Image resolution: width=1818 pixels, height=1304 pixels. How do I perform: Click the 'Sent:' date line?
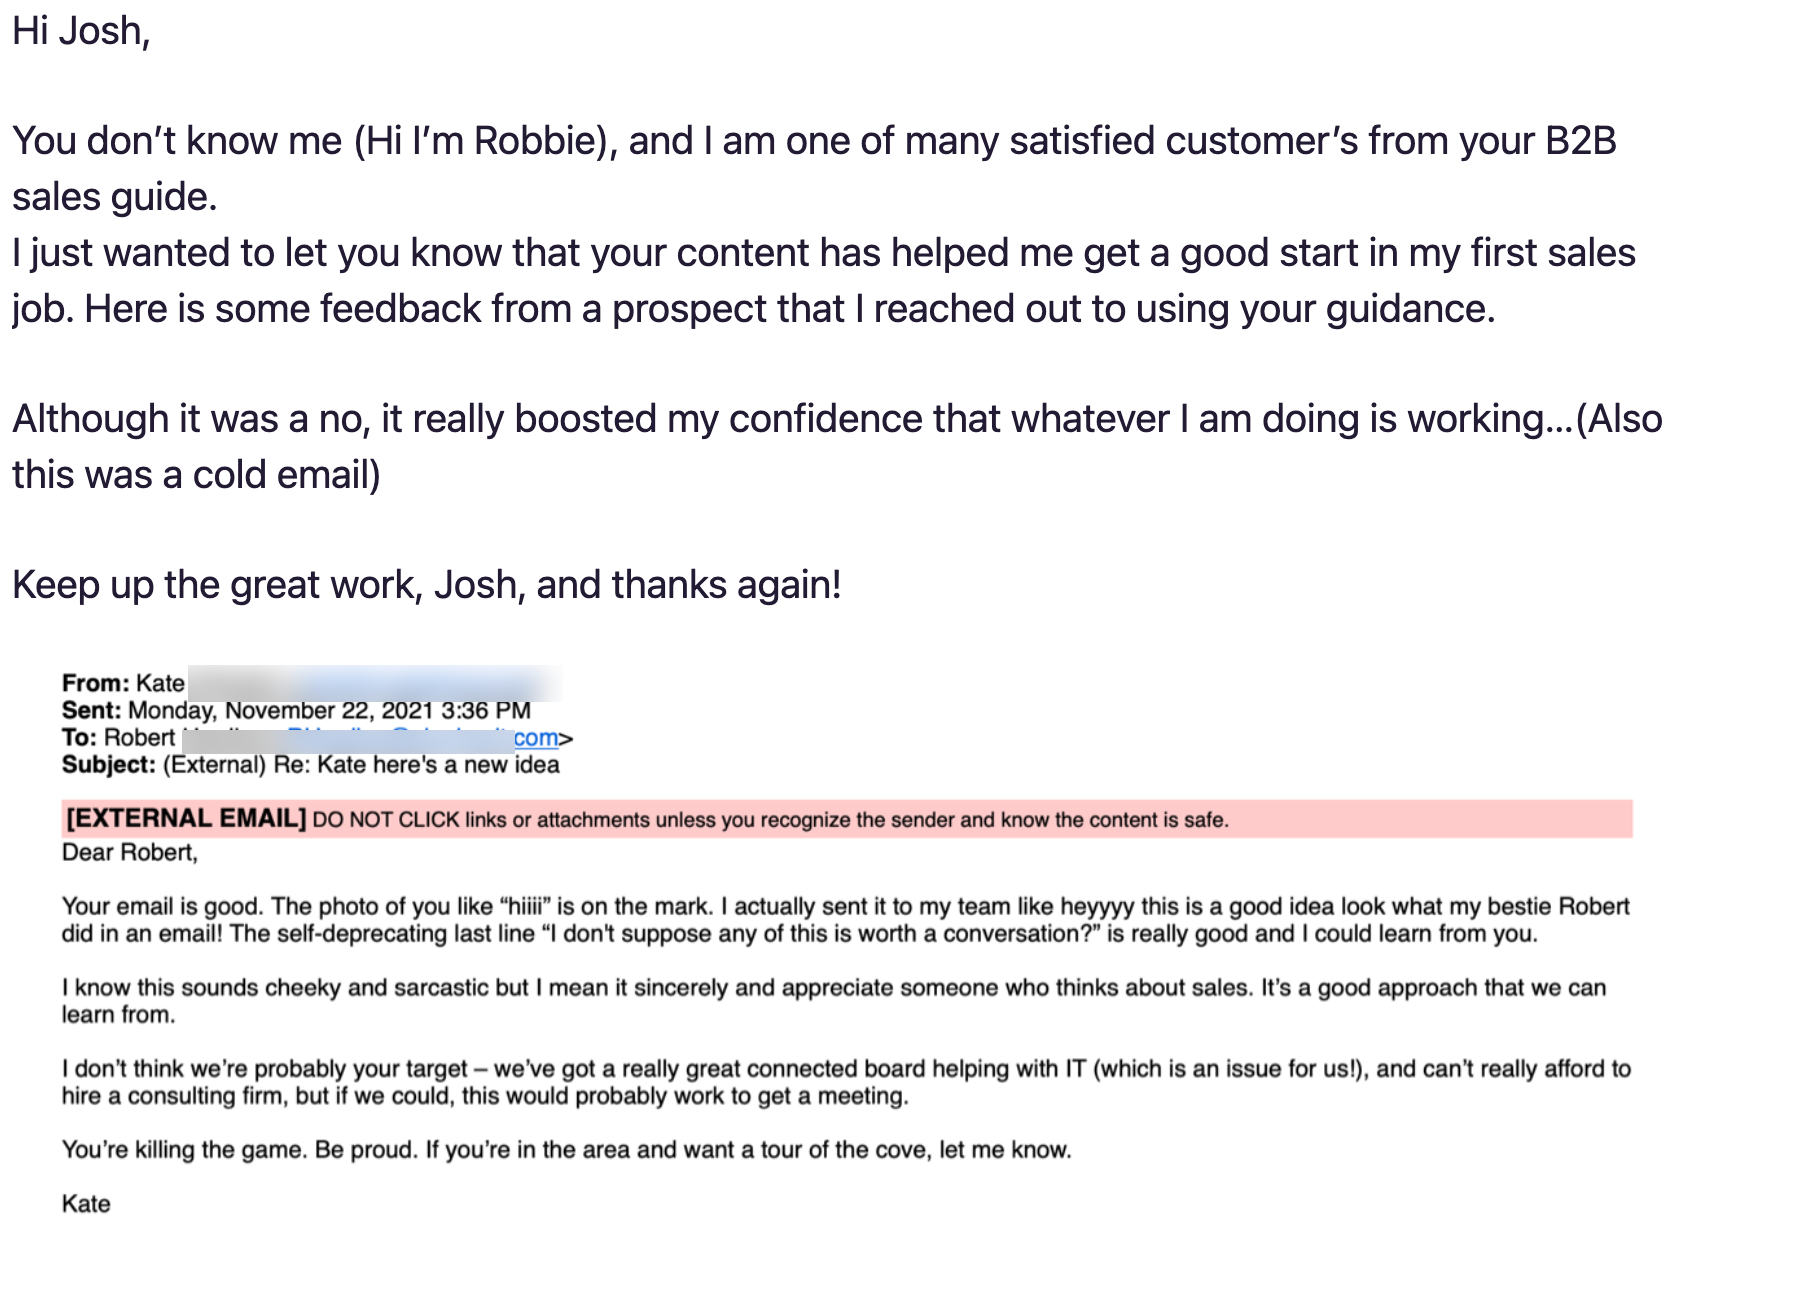296,711
